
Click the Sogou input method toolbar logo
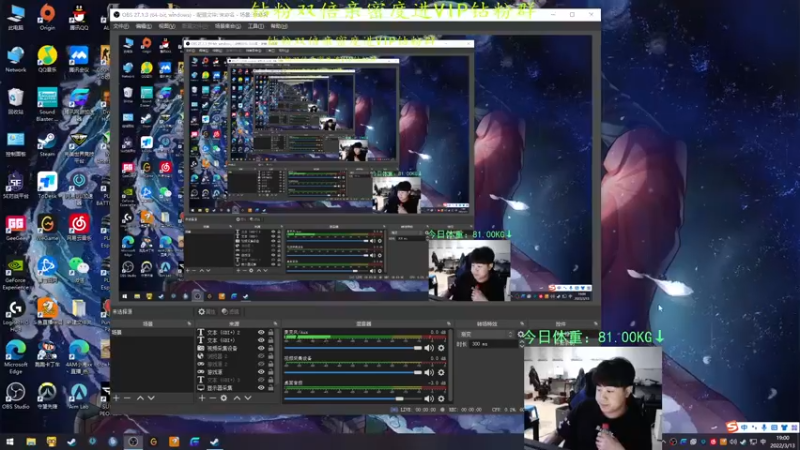click(x=732, y=427)
